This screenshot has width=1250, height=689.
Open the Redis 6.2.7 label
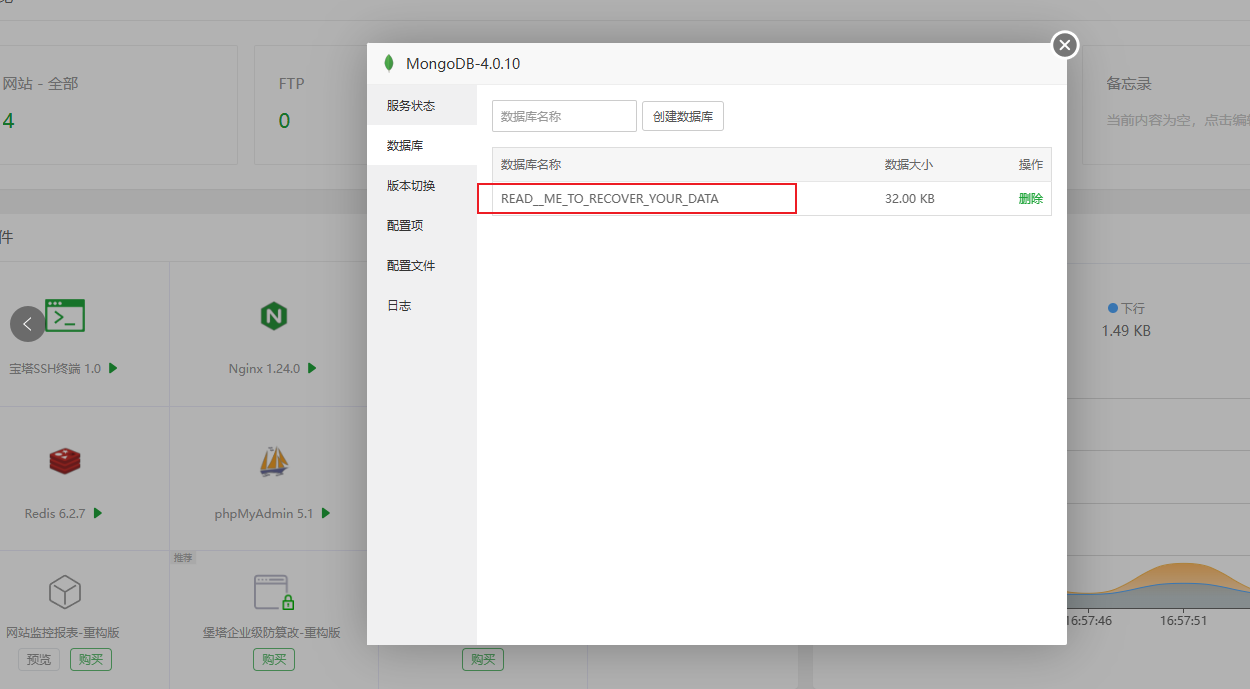pos(56,513)
